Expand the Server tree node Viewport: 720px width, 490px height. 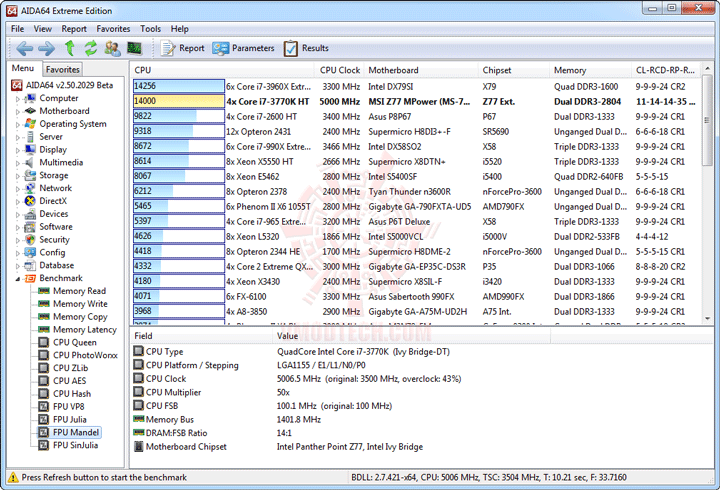click(18, 137)
